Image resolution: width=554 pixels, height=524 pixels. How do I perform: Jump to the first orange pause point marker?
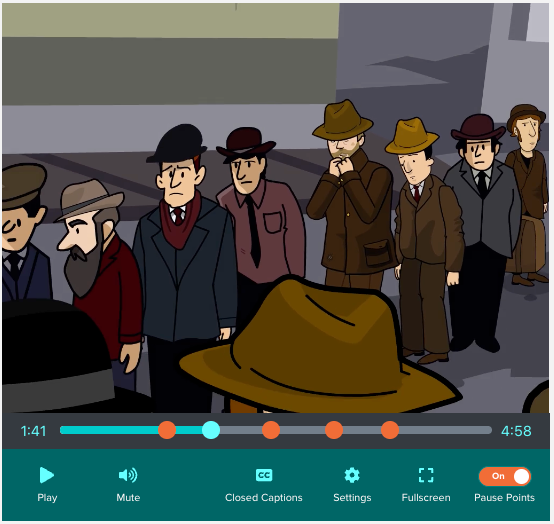coord(167,430)
